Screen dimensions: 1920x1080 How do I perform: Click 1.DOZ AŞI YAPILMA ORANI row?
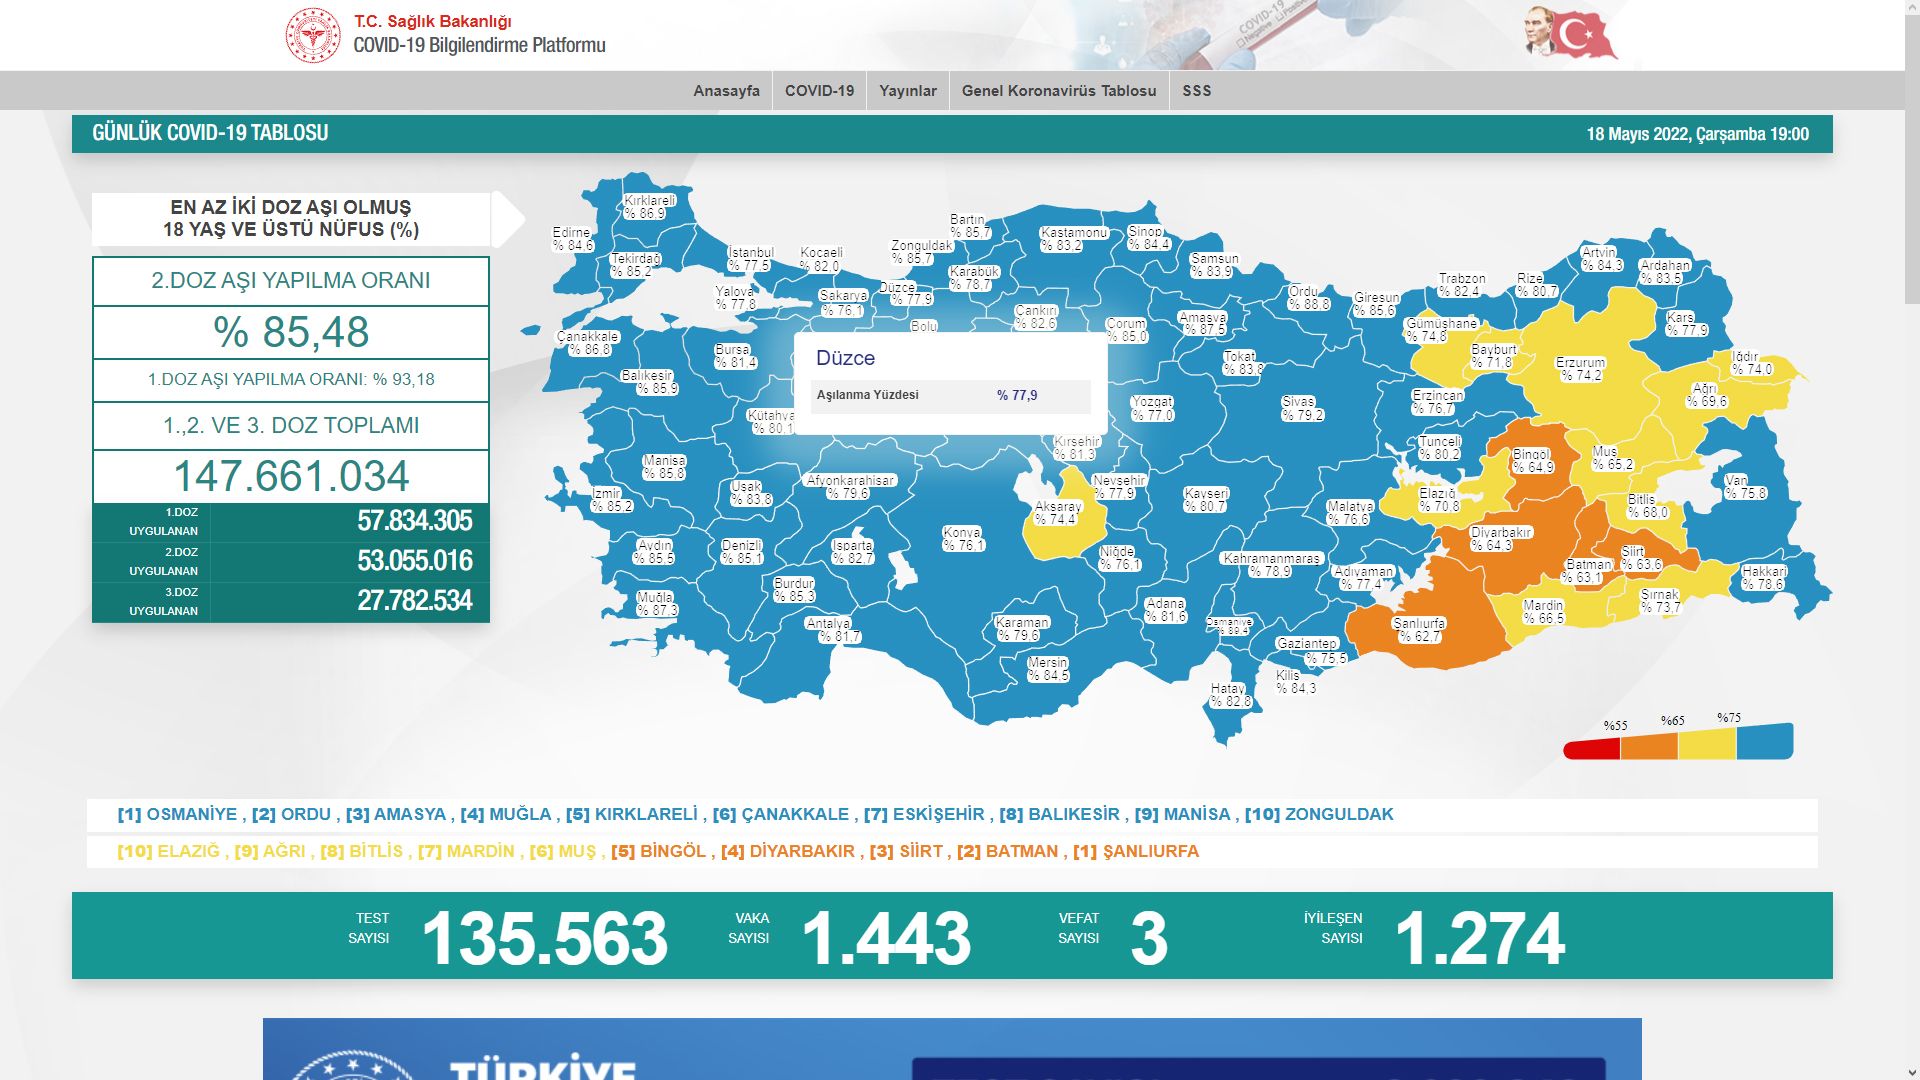(291, 380)
